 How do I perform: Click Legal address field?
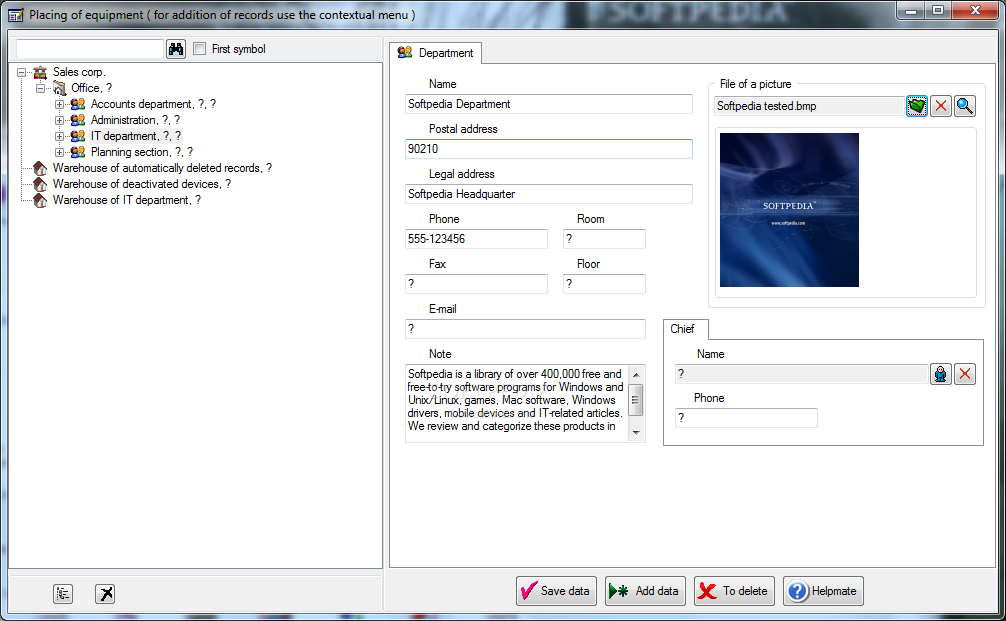coord(549,194)
